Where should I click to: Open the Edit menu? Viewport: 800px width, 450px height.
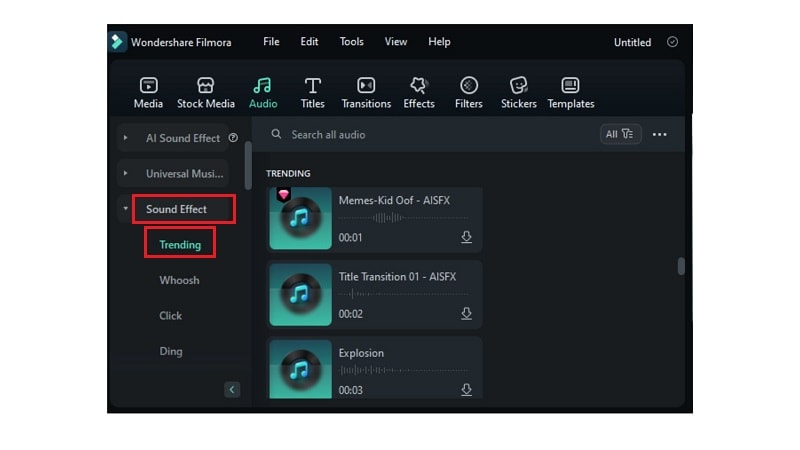tap(309, 42)
